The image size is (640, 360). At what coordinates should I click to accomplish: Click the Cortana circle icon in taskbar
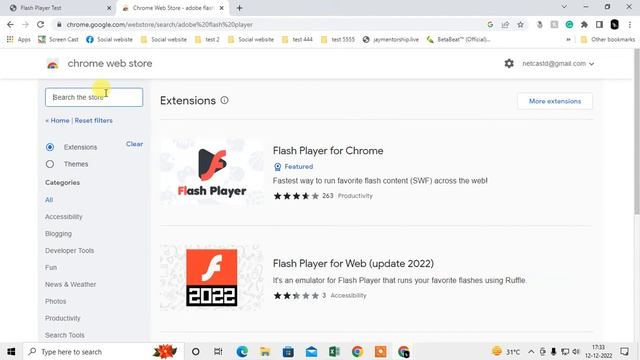coord(196,351)
